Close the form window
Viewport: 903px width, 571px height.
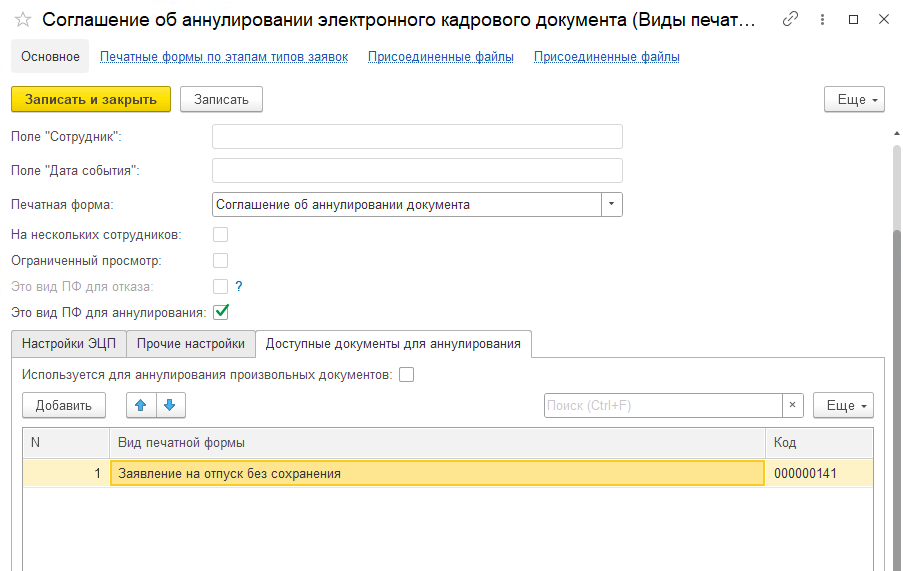884,20
